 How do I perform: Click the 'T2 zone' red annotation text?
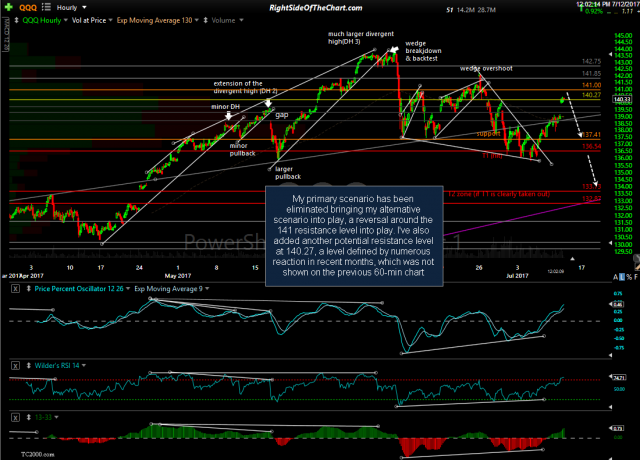click(x=499, y=194)
